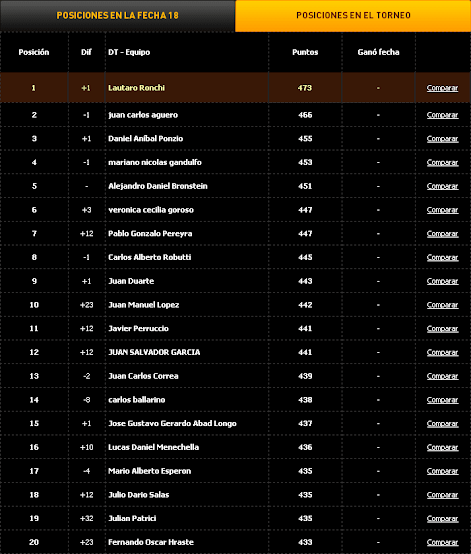The height and width of the screenshot is (554, 471).
Task: Select the name juan carlos aguero
Action: point(143,115)
